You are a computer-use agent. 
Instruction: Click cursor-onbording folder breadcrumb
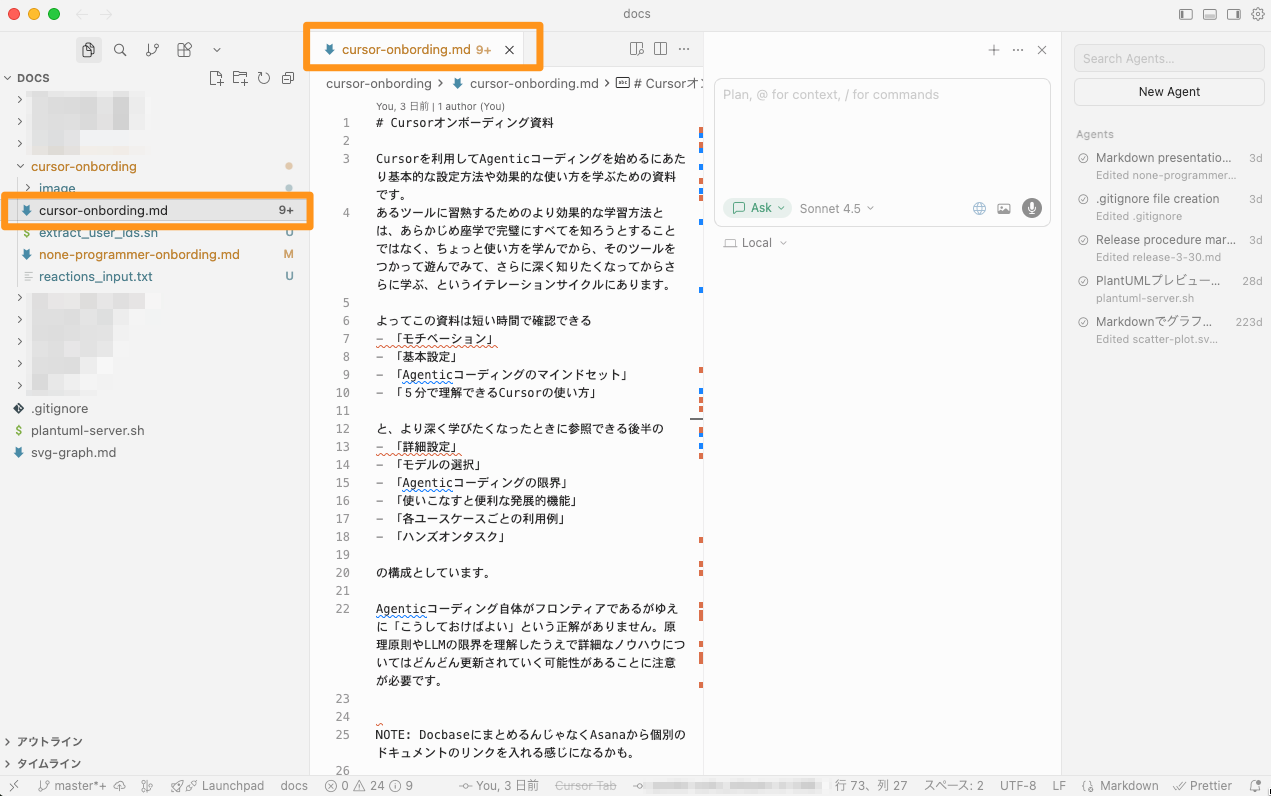coord(379,84)
